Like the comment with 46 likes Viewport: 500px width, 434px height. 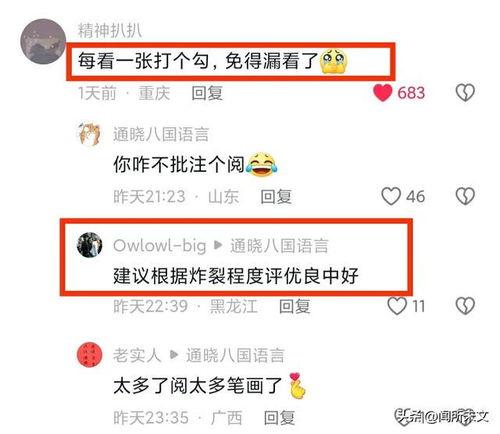(391, 196)
